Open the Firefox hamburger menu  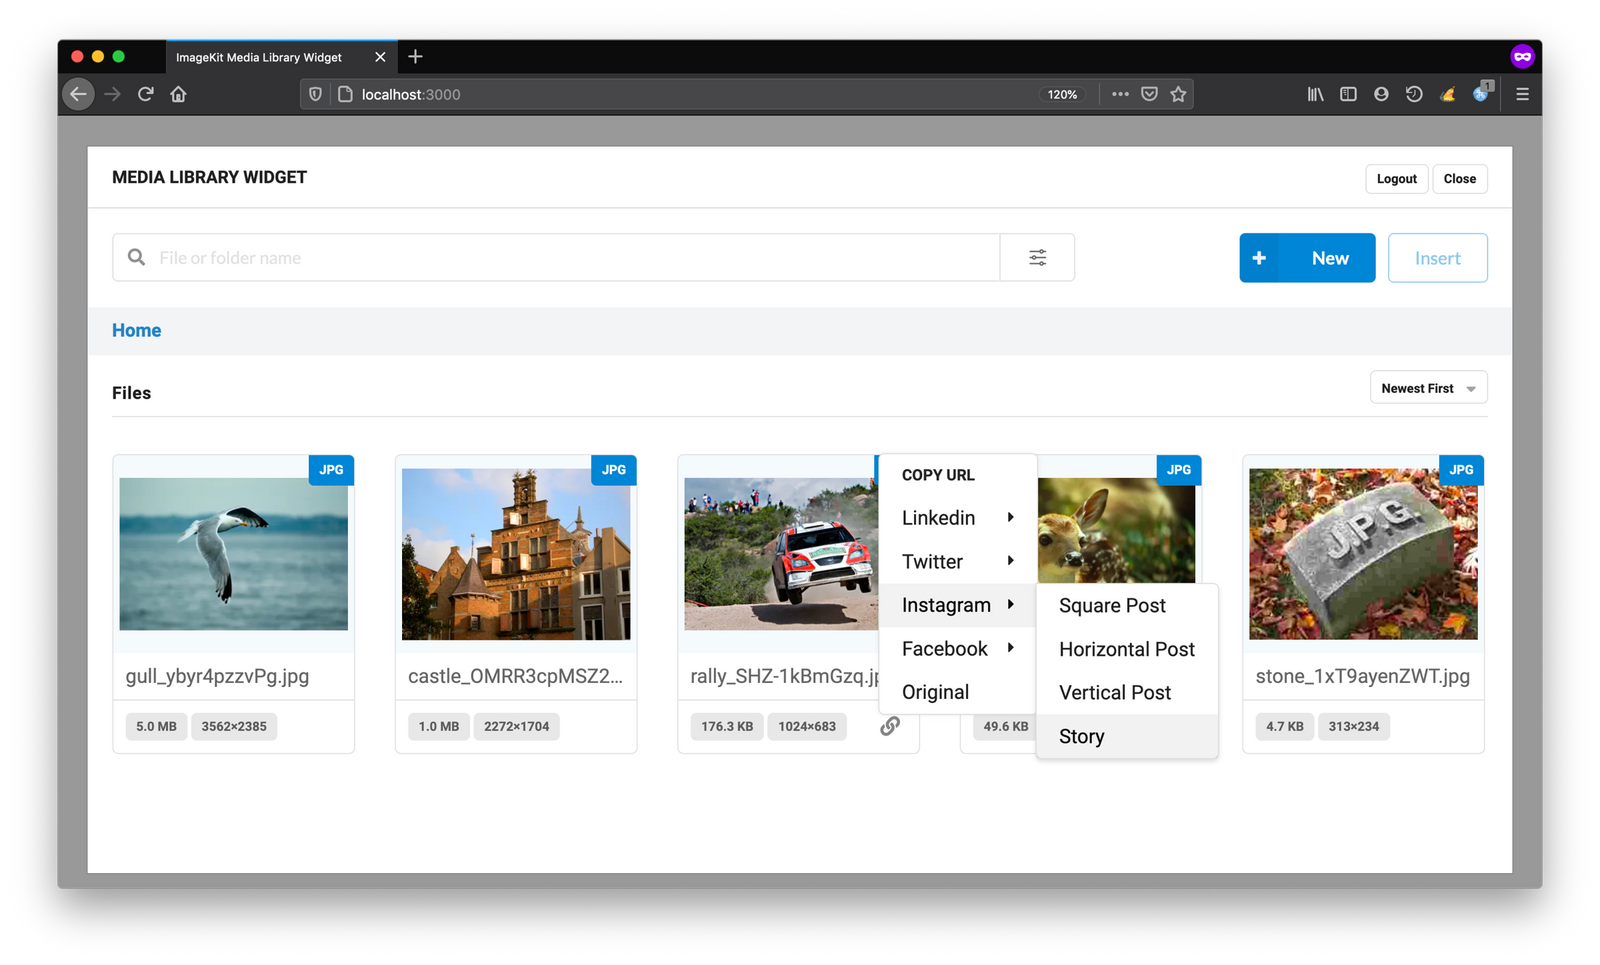tap(1522, 93)
